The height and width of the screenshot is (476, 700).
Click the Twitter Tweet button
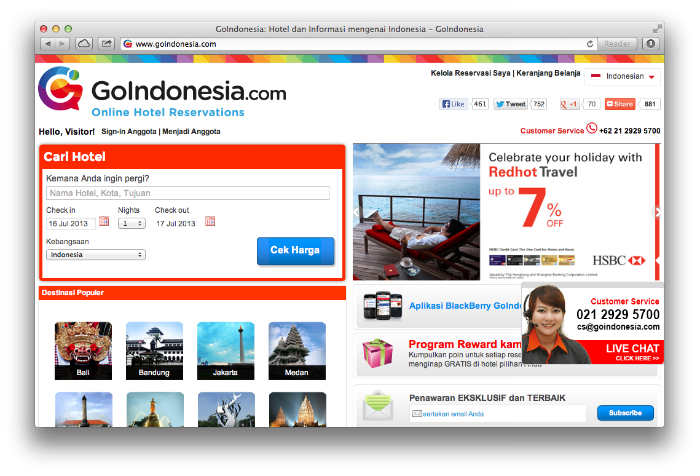click(x=511, y=104)
